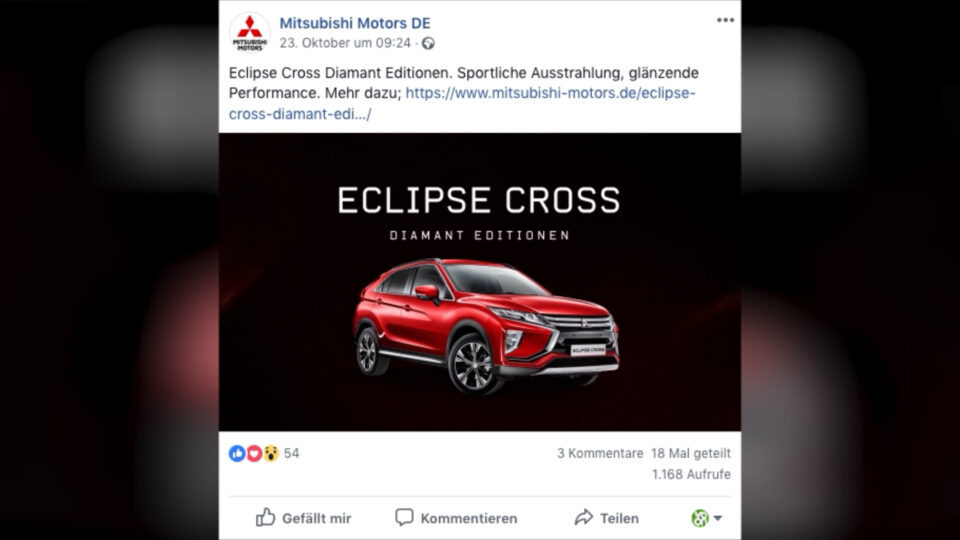960x540 pixels.
Task: View the 18 Mal geteilt shares
Action: pos(691,454)
